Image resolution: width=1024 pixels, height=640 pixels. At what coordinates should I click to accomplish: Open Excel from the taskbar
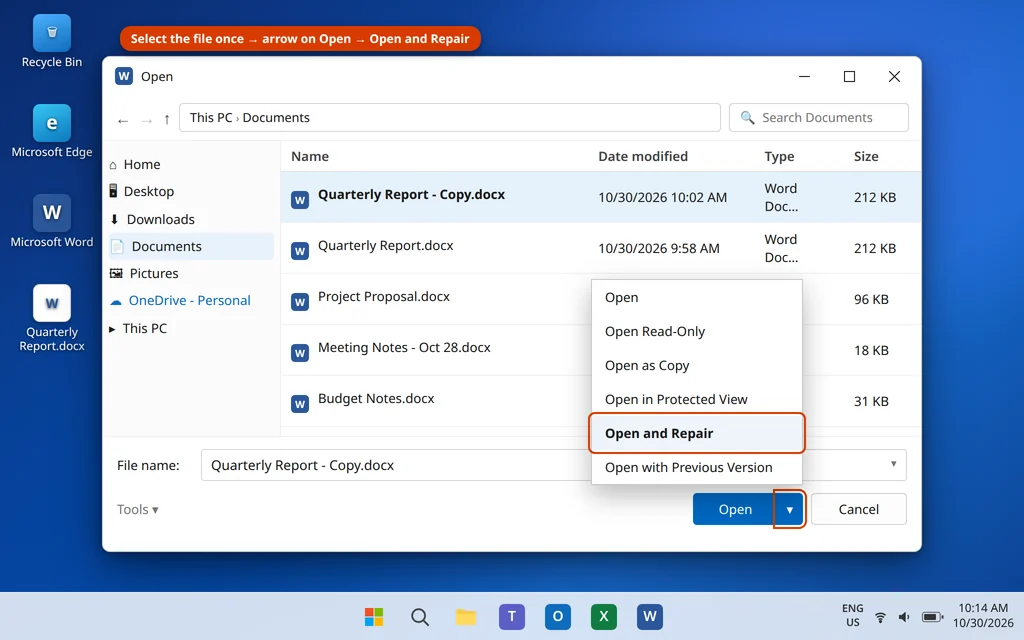(x=603, y=616)
